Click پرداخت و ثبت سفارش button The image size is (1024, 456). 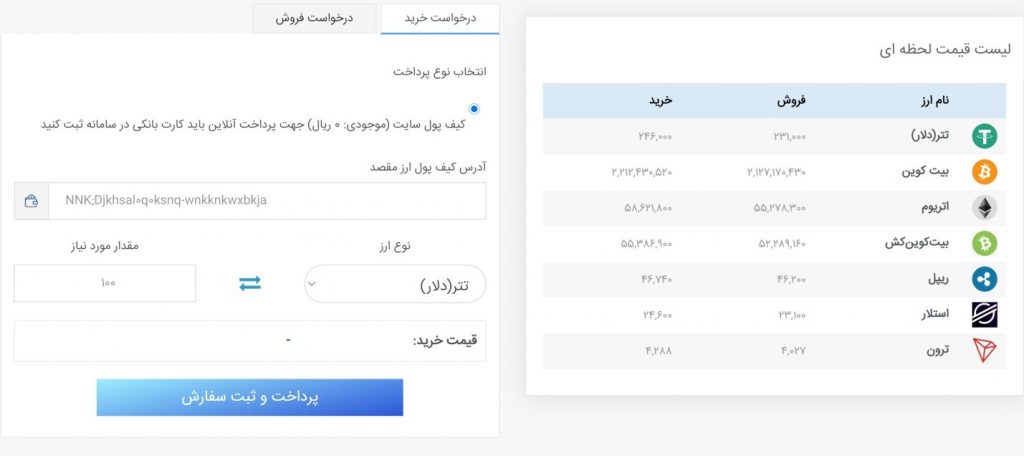click(249, 397)
